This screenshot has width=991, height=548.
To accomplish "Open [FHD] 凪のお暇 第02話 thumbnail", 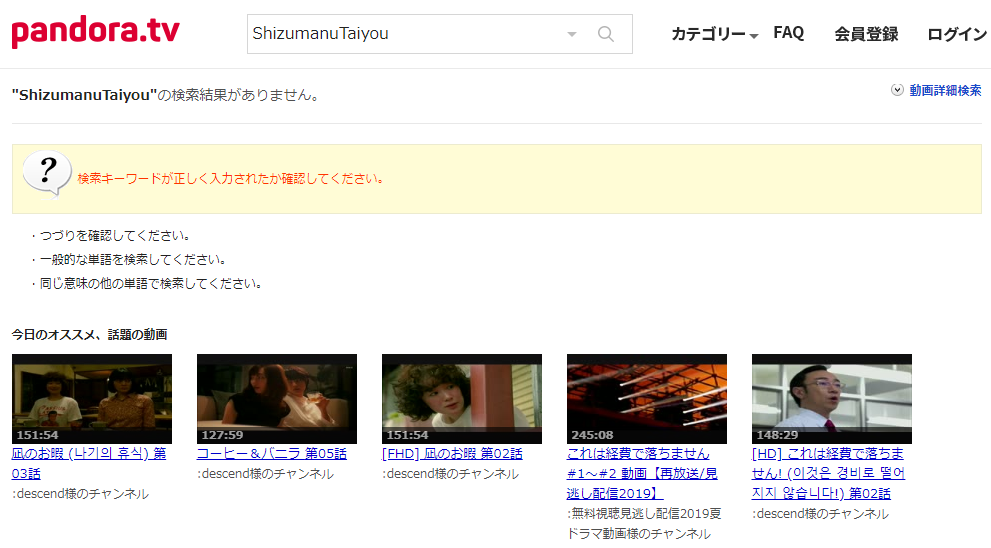I will coord(462,399).
